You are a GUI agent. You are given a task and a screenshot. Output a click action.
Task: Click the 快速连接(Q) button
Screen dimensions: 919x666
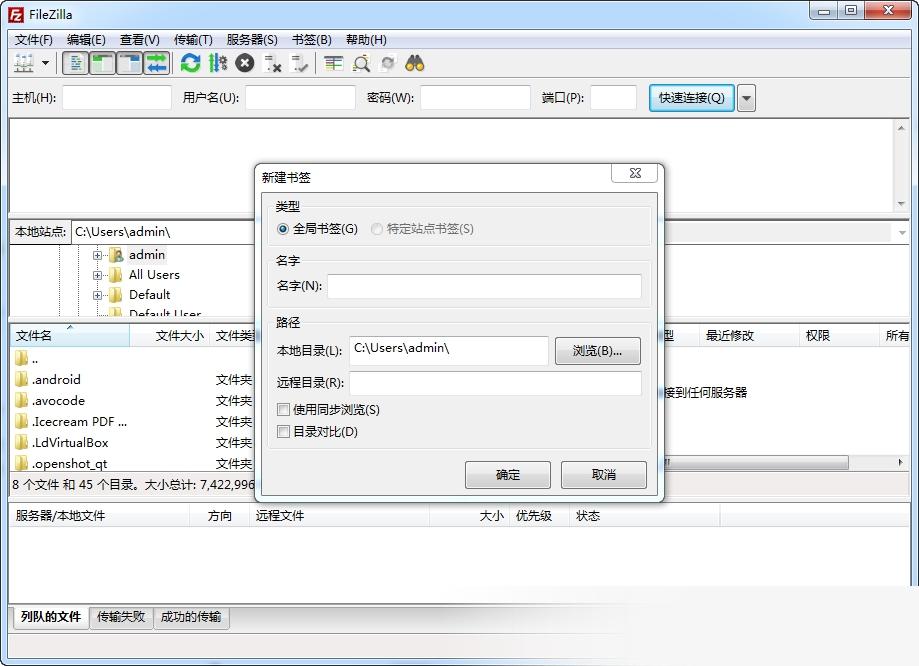coord(692,97)
